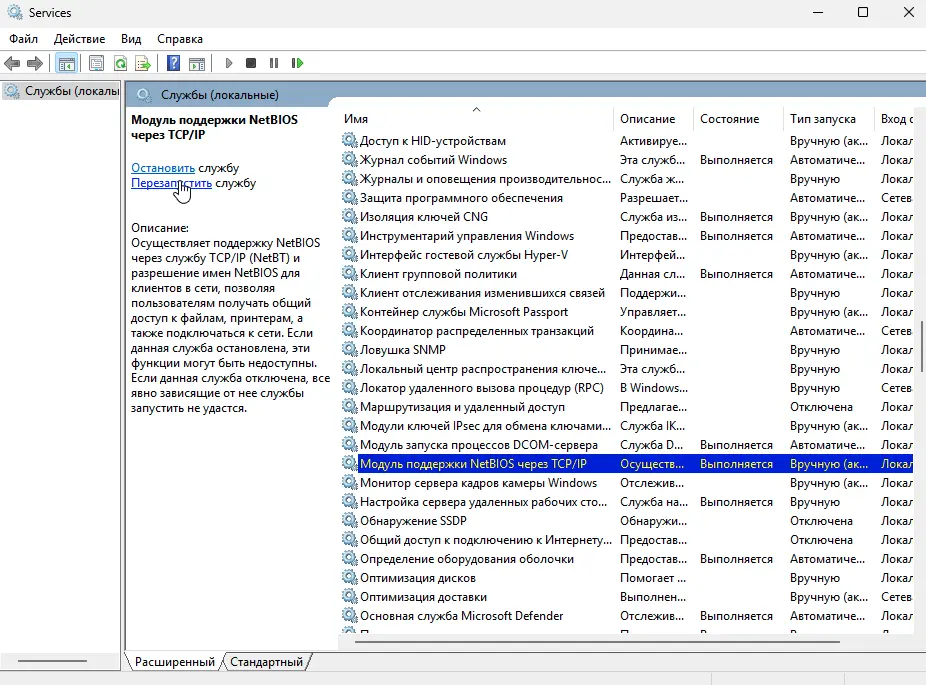Click the Остановить service link

click(162, 168)
